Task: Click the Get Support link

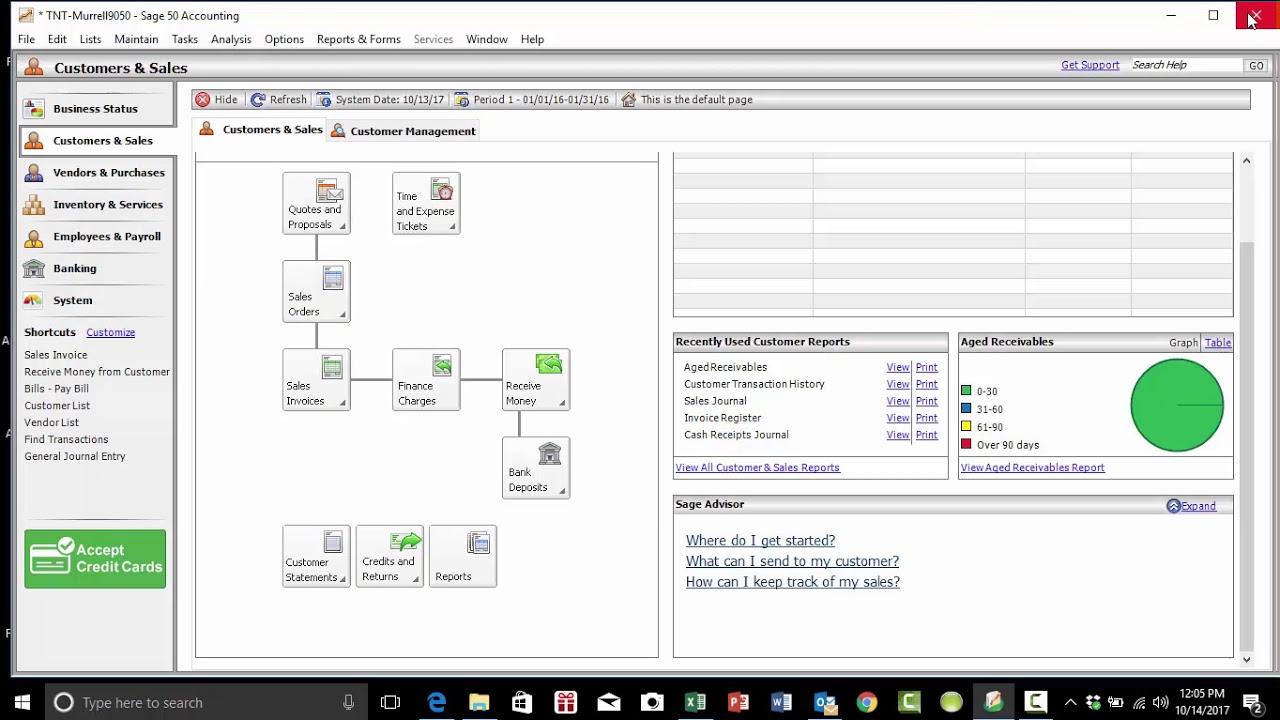Action: pyautogui.click(x=1090, y=65)
